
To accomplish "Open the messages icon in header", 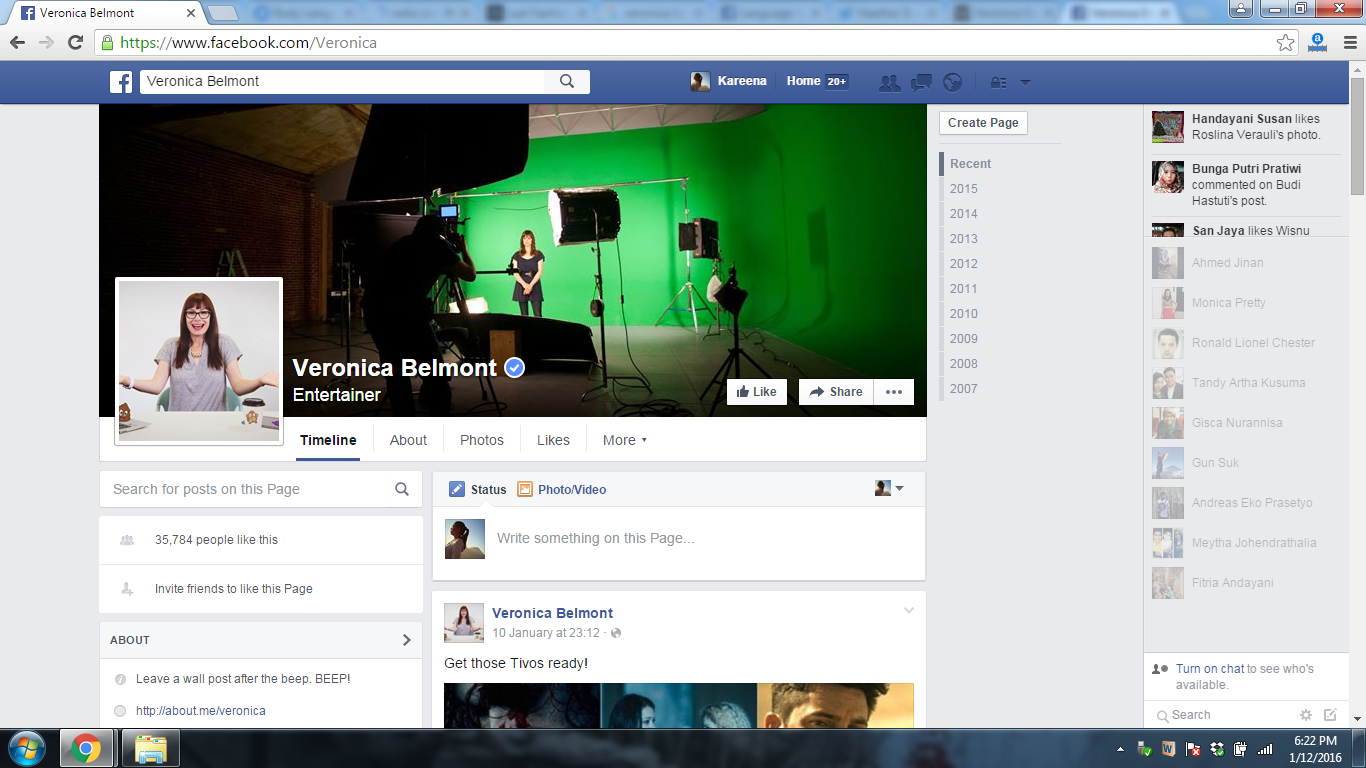I will [x=922, y=83].
